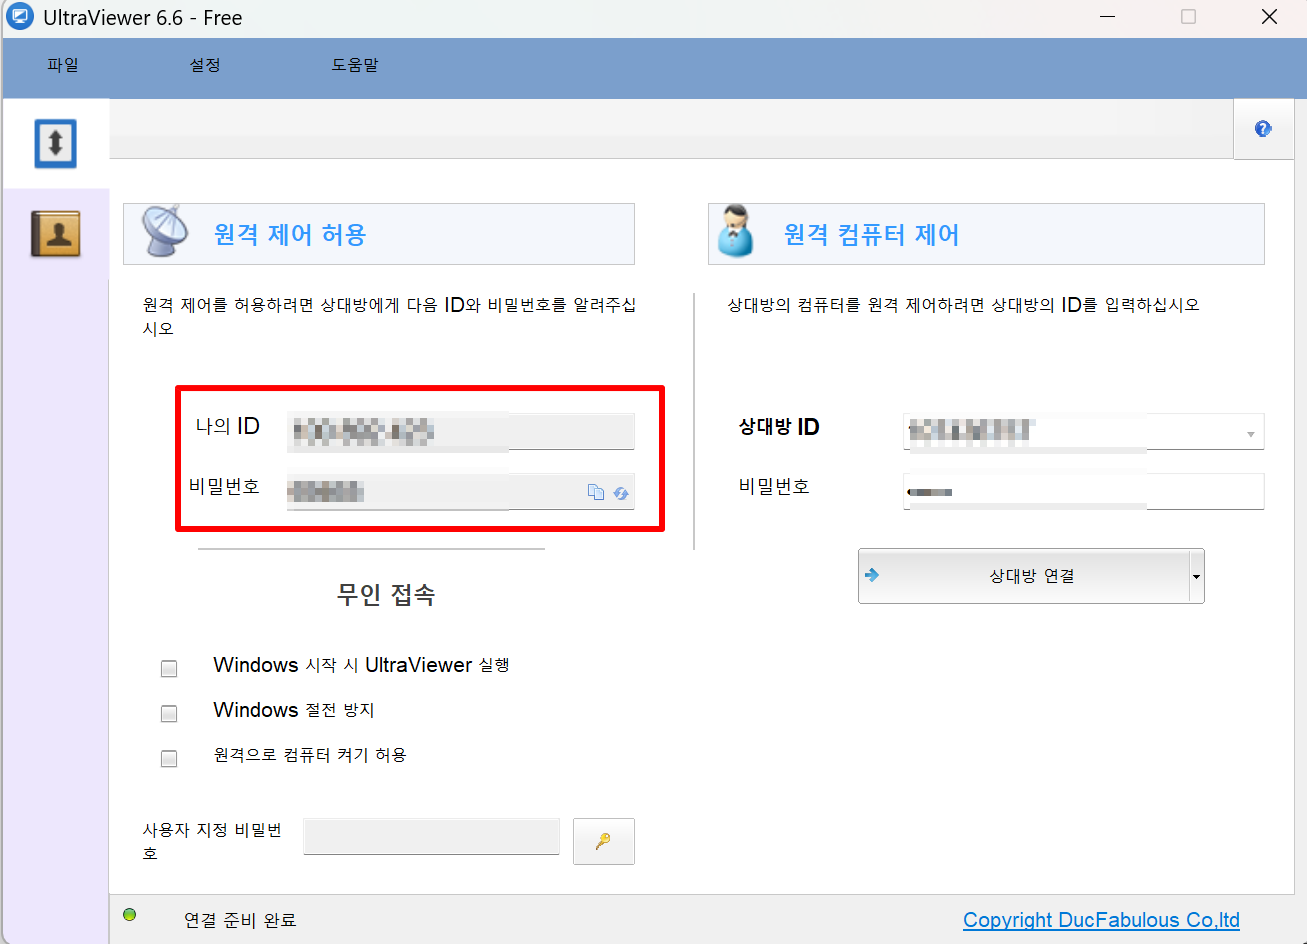The image size is (1307, 944).
Task: Expand the partner ID dropdown arrow
Action: click(1250, 432)
